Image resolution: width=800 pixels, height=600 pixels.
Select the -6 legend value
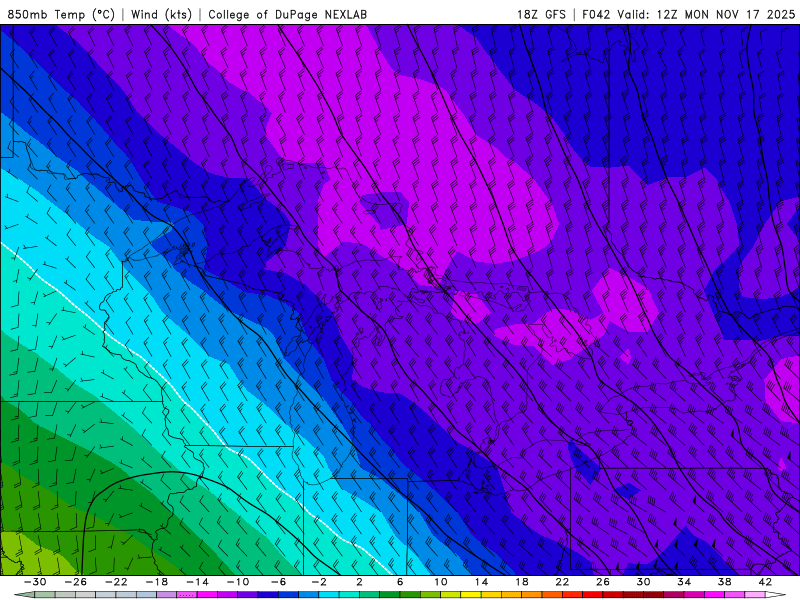pyautogui.click(x=278, y=582)
